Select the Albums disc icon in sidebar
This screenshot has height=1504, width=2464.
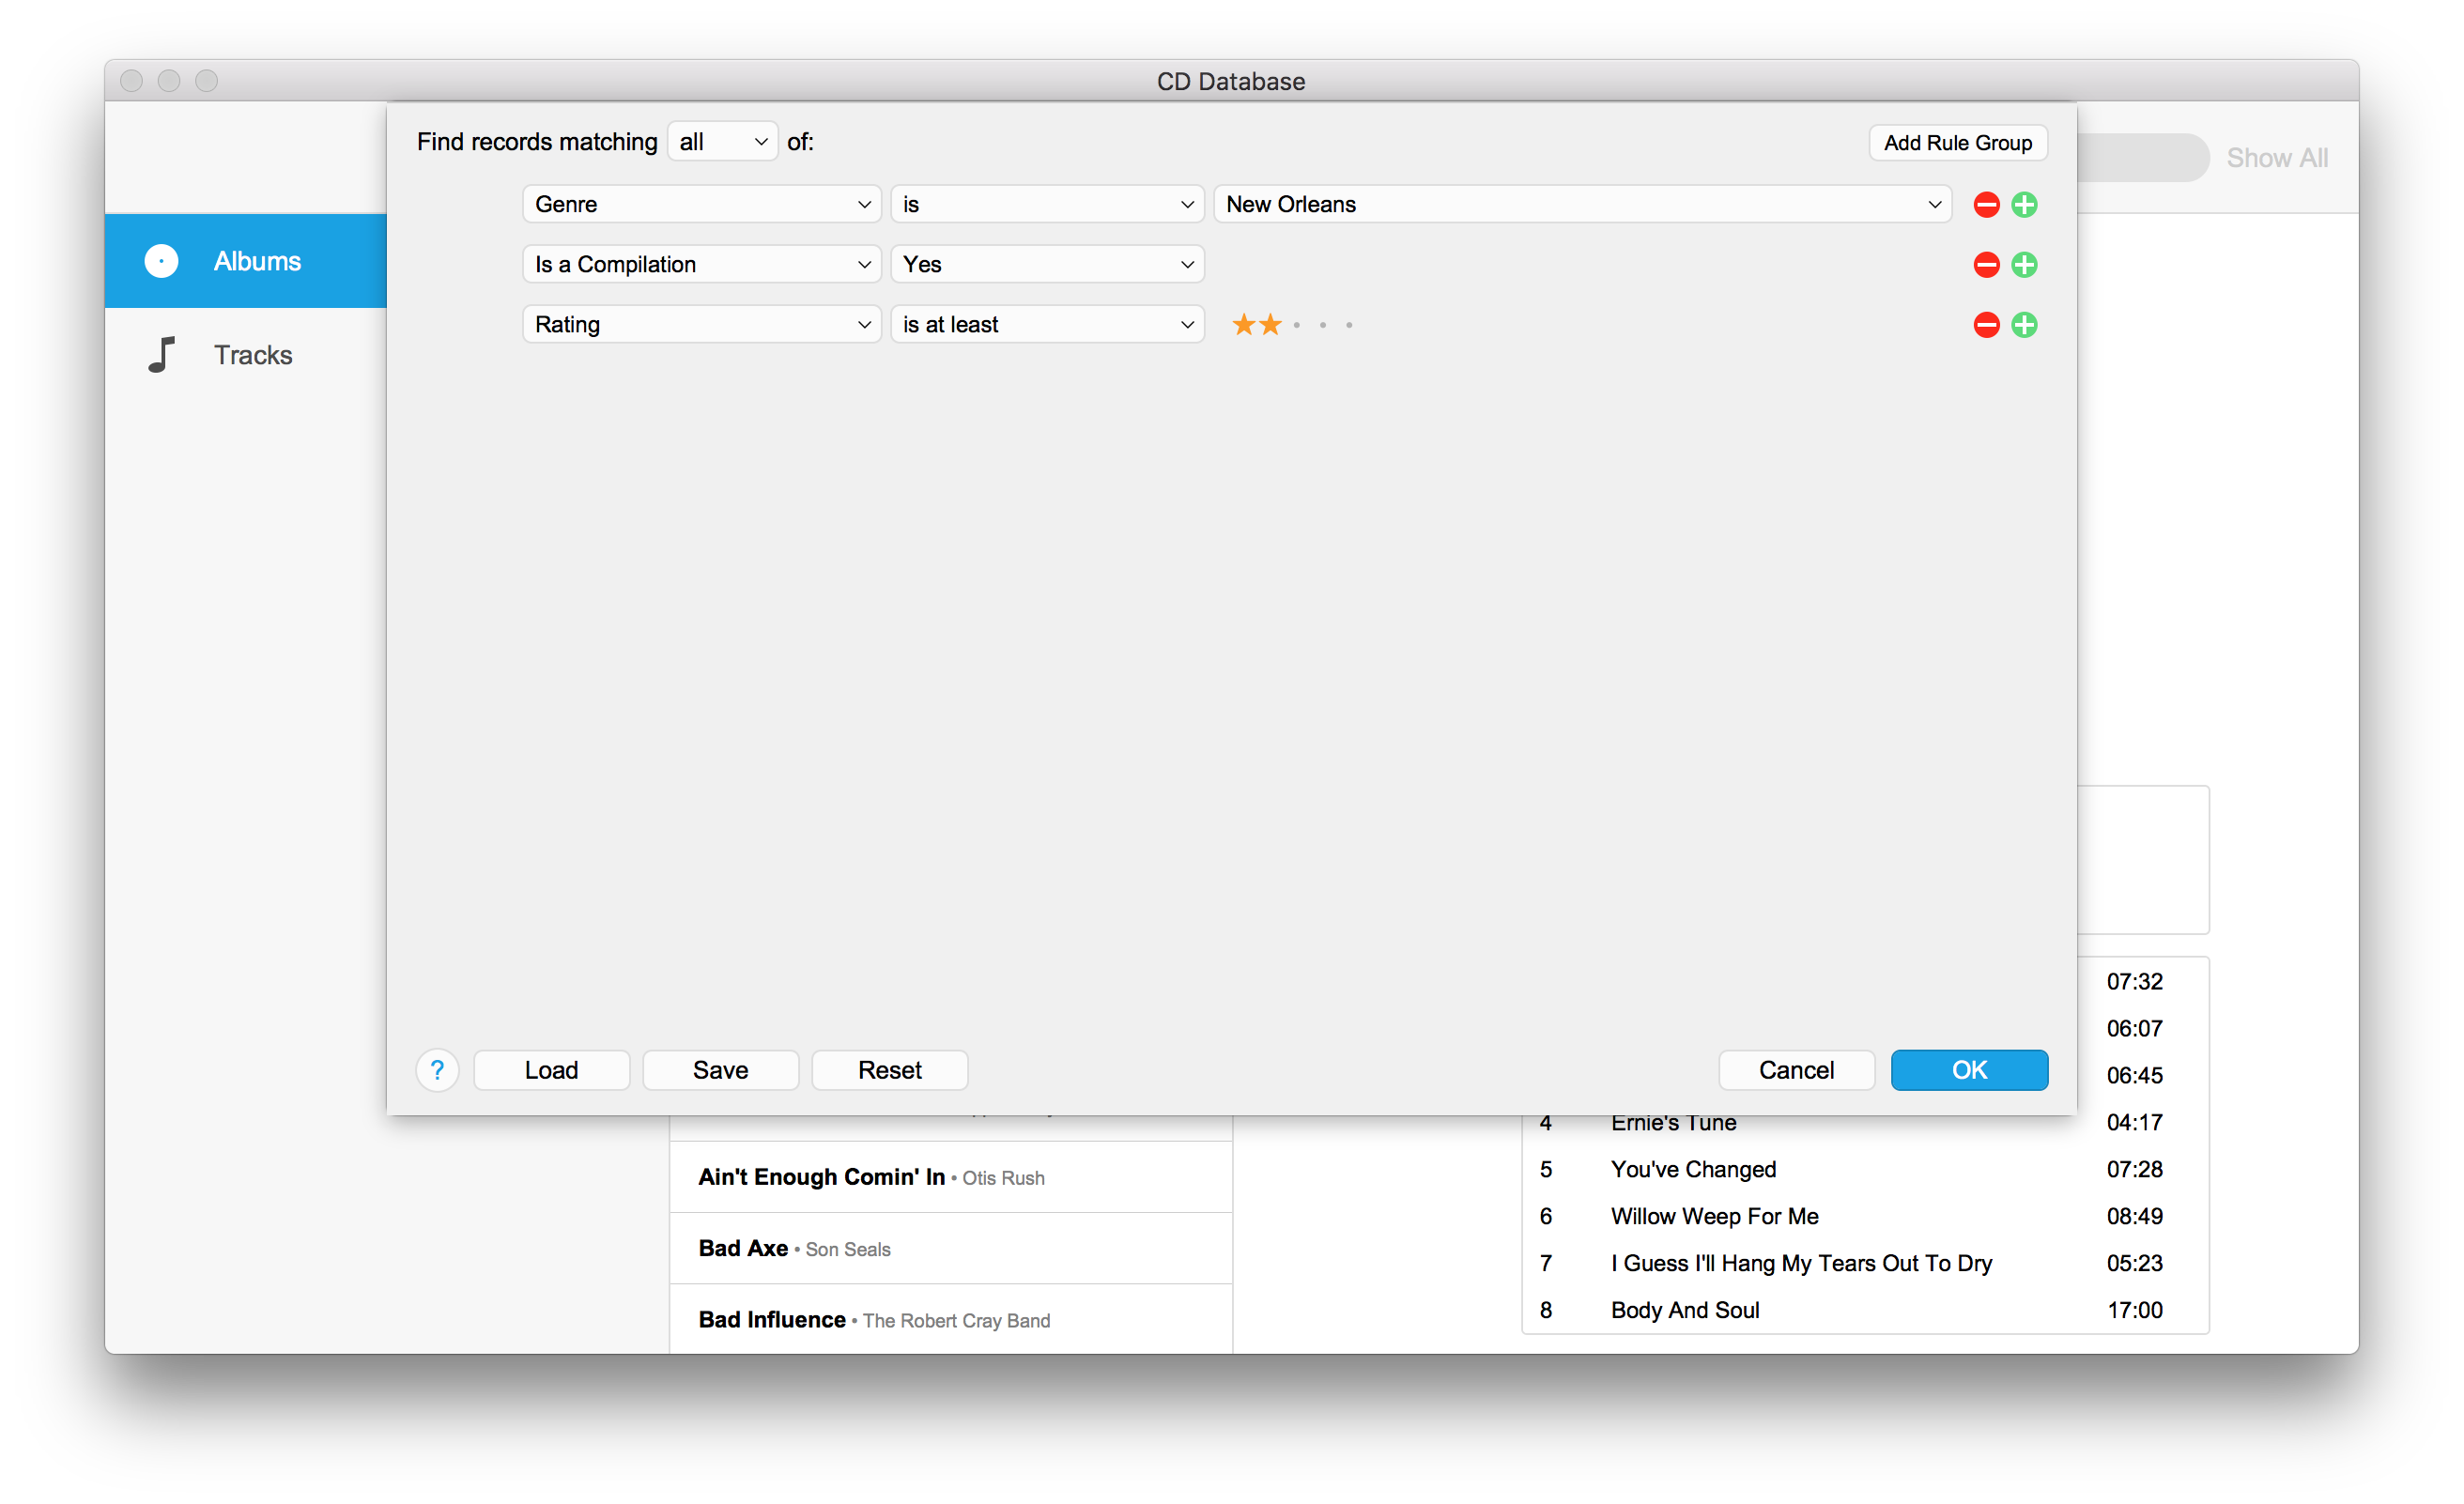pos(161,261)
